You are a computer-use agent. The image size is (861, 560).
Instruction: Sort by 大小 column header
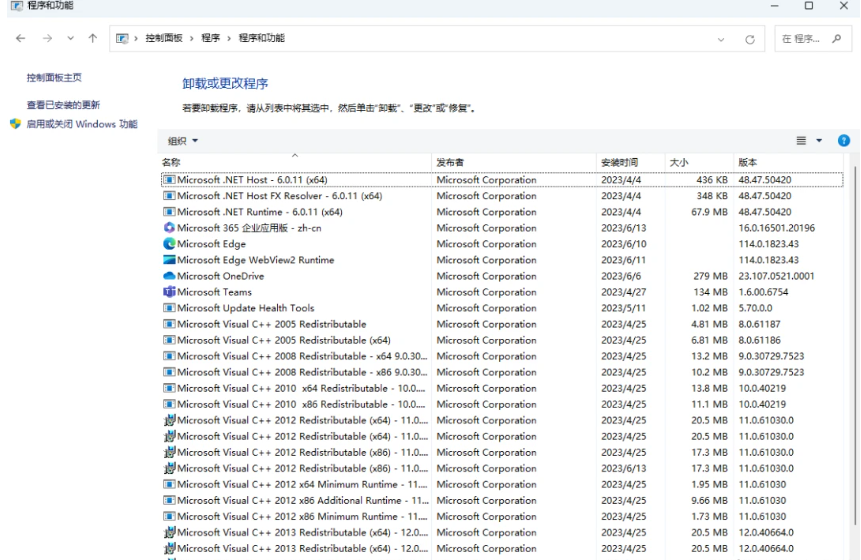point(699,162)
